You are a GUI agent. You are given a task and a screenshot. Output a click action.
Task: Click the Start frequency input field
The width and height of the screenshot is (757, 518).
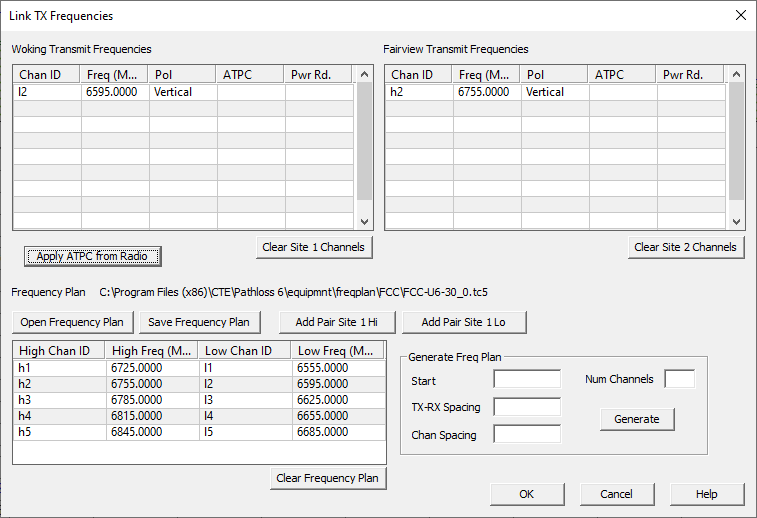(527, 379)
